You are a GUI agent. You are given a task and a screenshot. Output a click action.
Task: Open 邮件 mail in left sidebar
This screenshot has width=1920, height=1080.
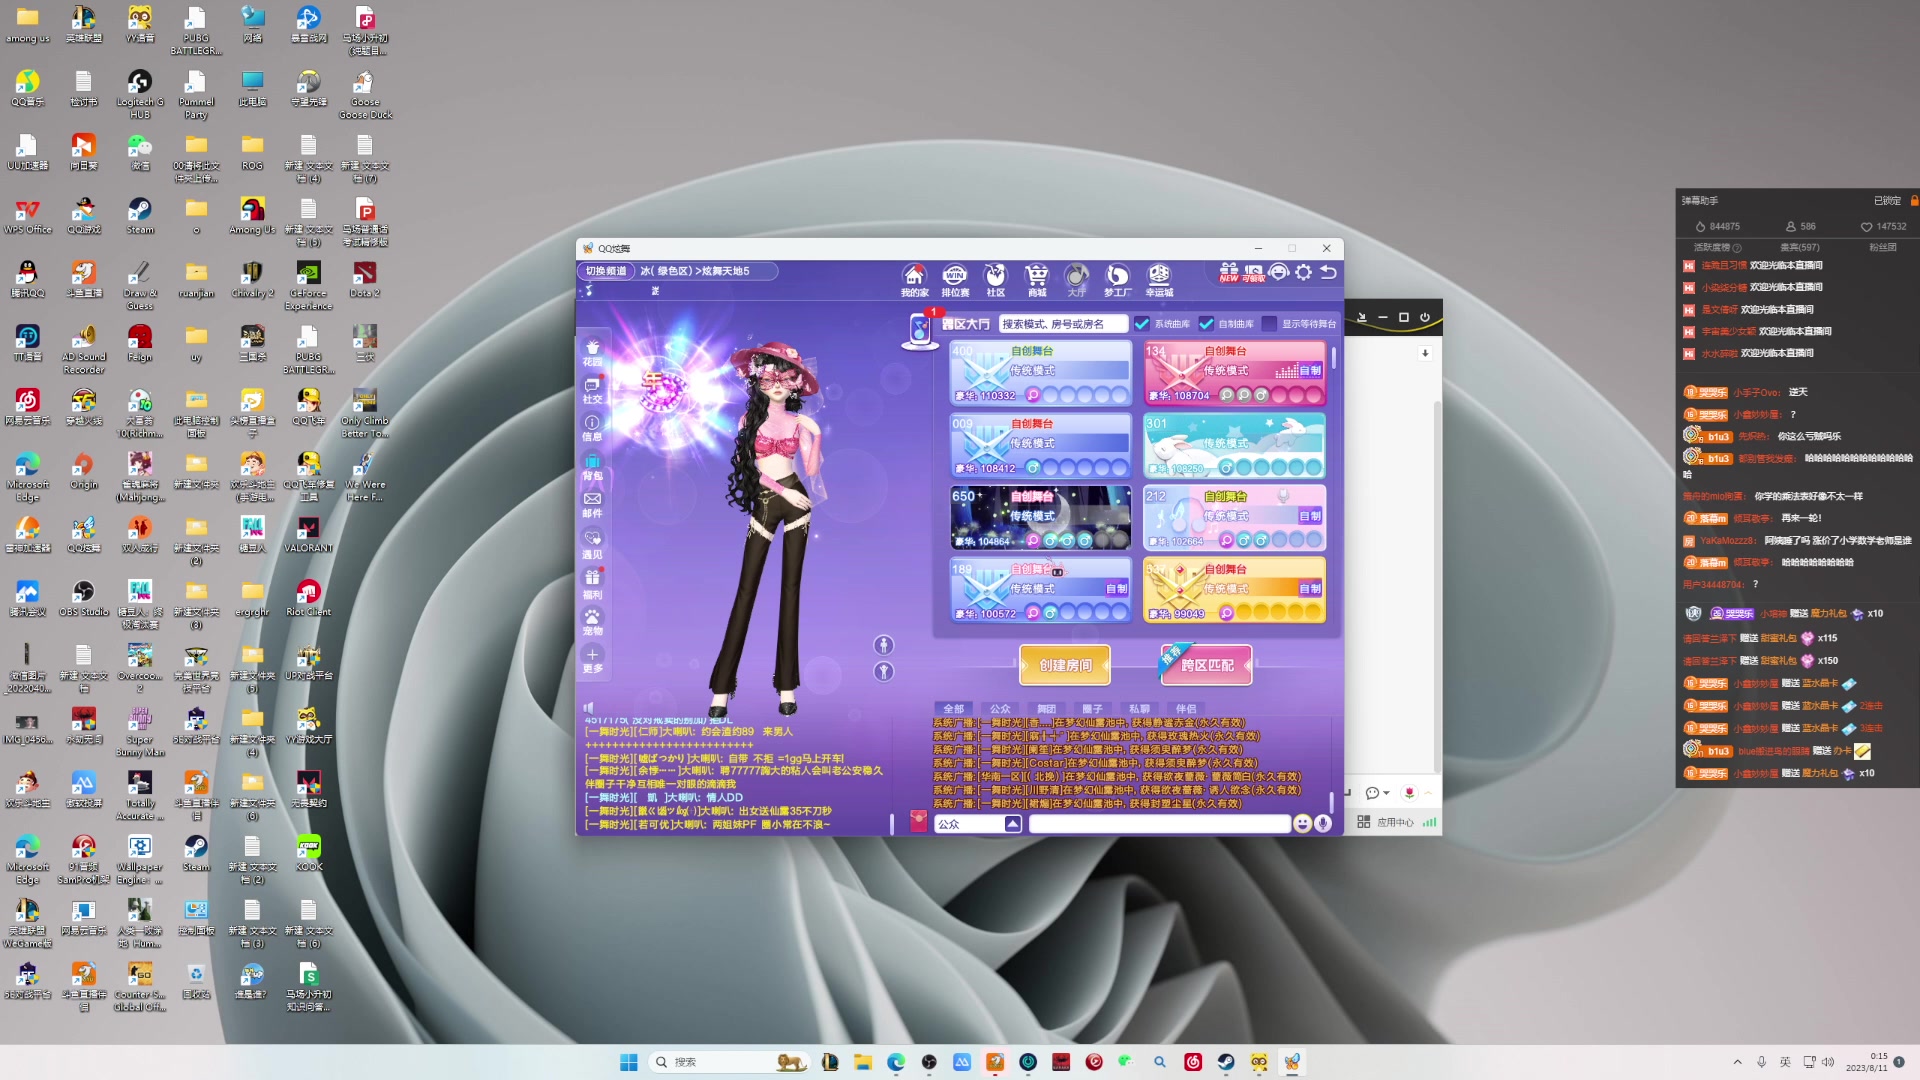point(593,505)
